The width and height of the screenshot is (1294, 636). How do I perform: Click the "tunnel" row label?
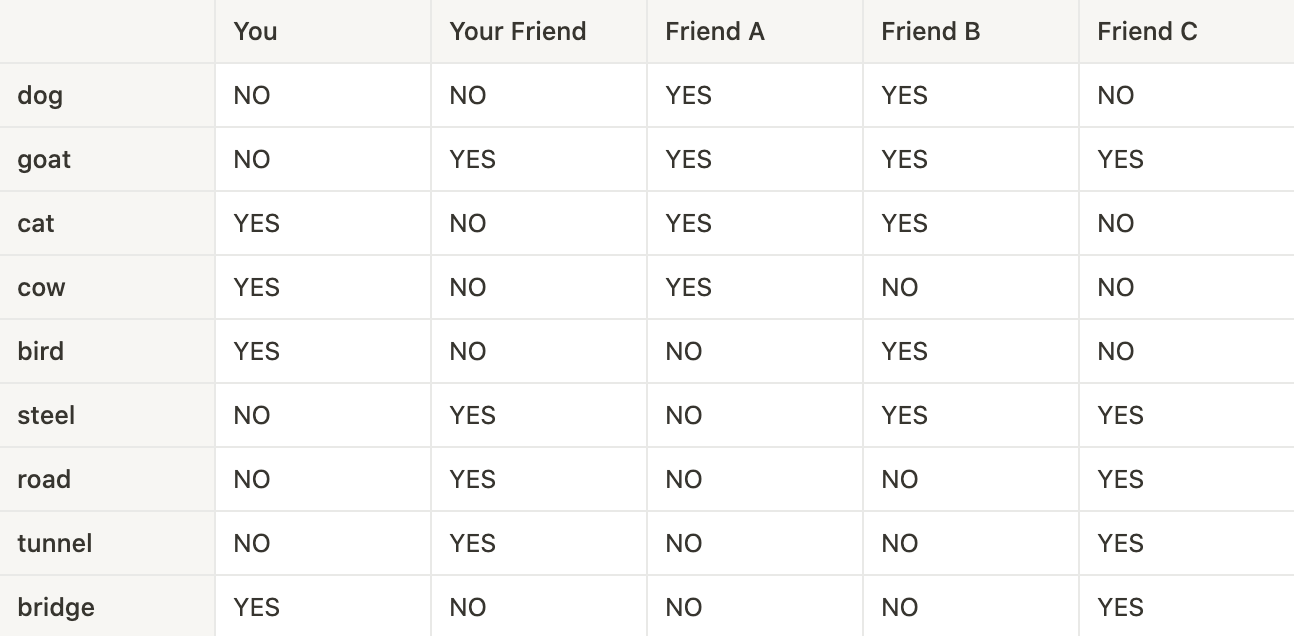54,543
